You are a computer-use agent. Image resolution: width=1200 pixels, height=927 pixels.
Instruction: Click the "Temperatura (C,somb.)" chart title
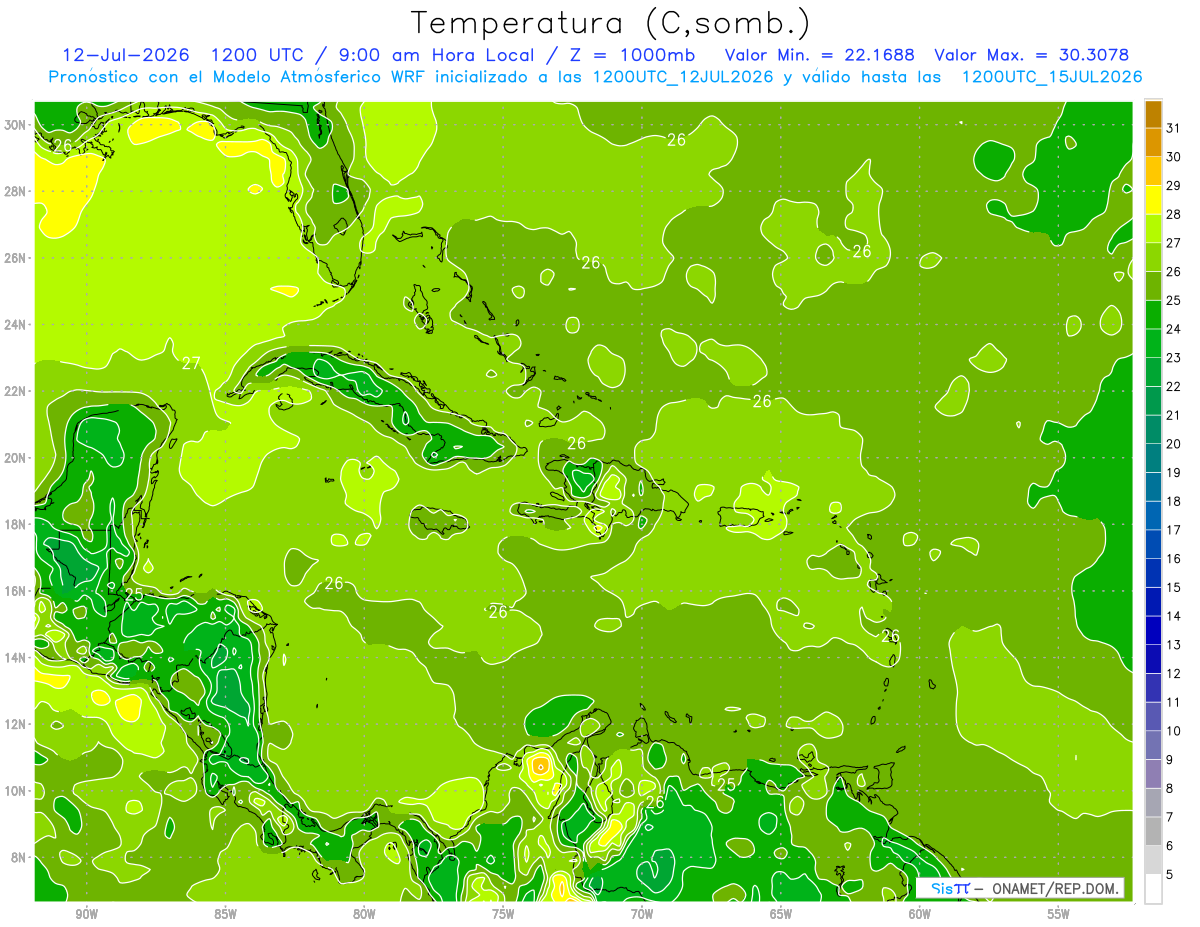pos(611,23)
